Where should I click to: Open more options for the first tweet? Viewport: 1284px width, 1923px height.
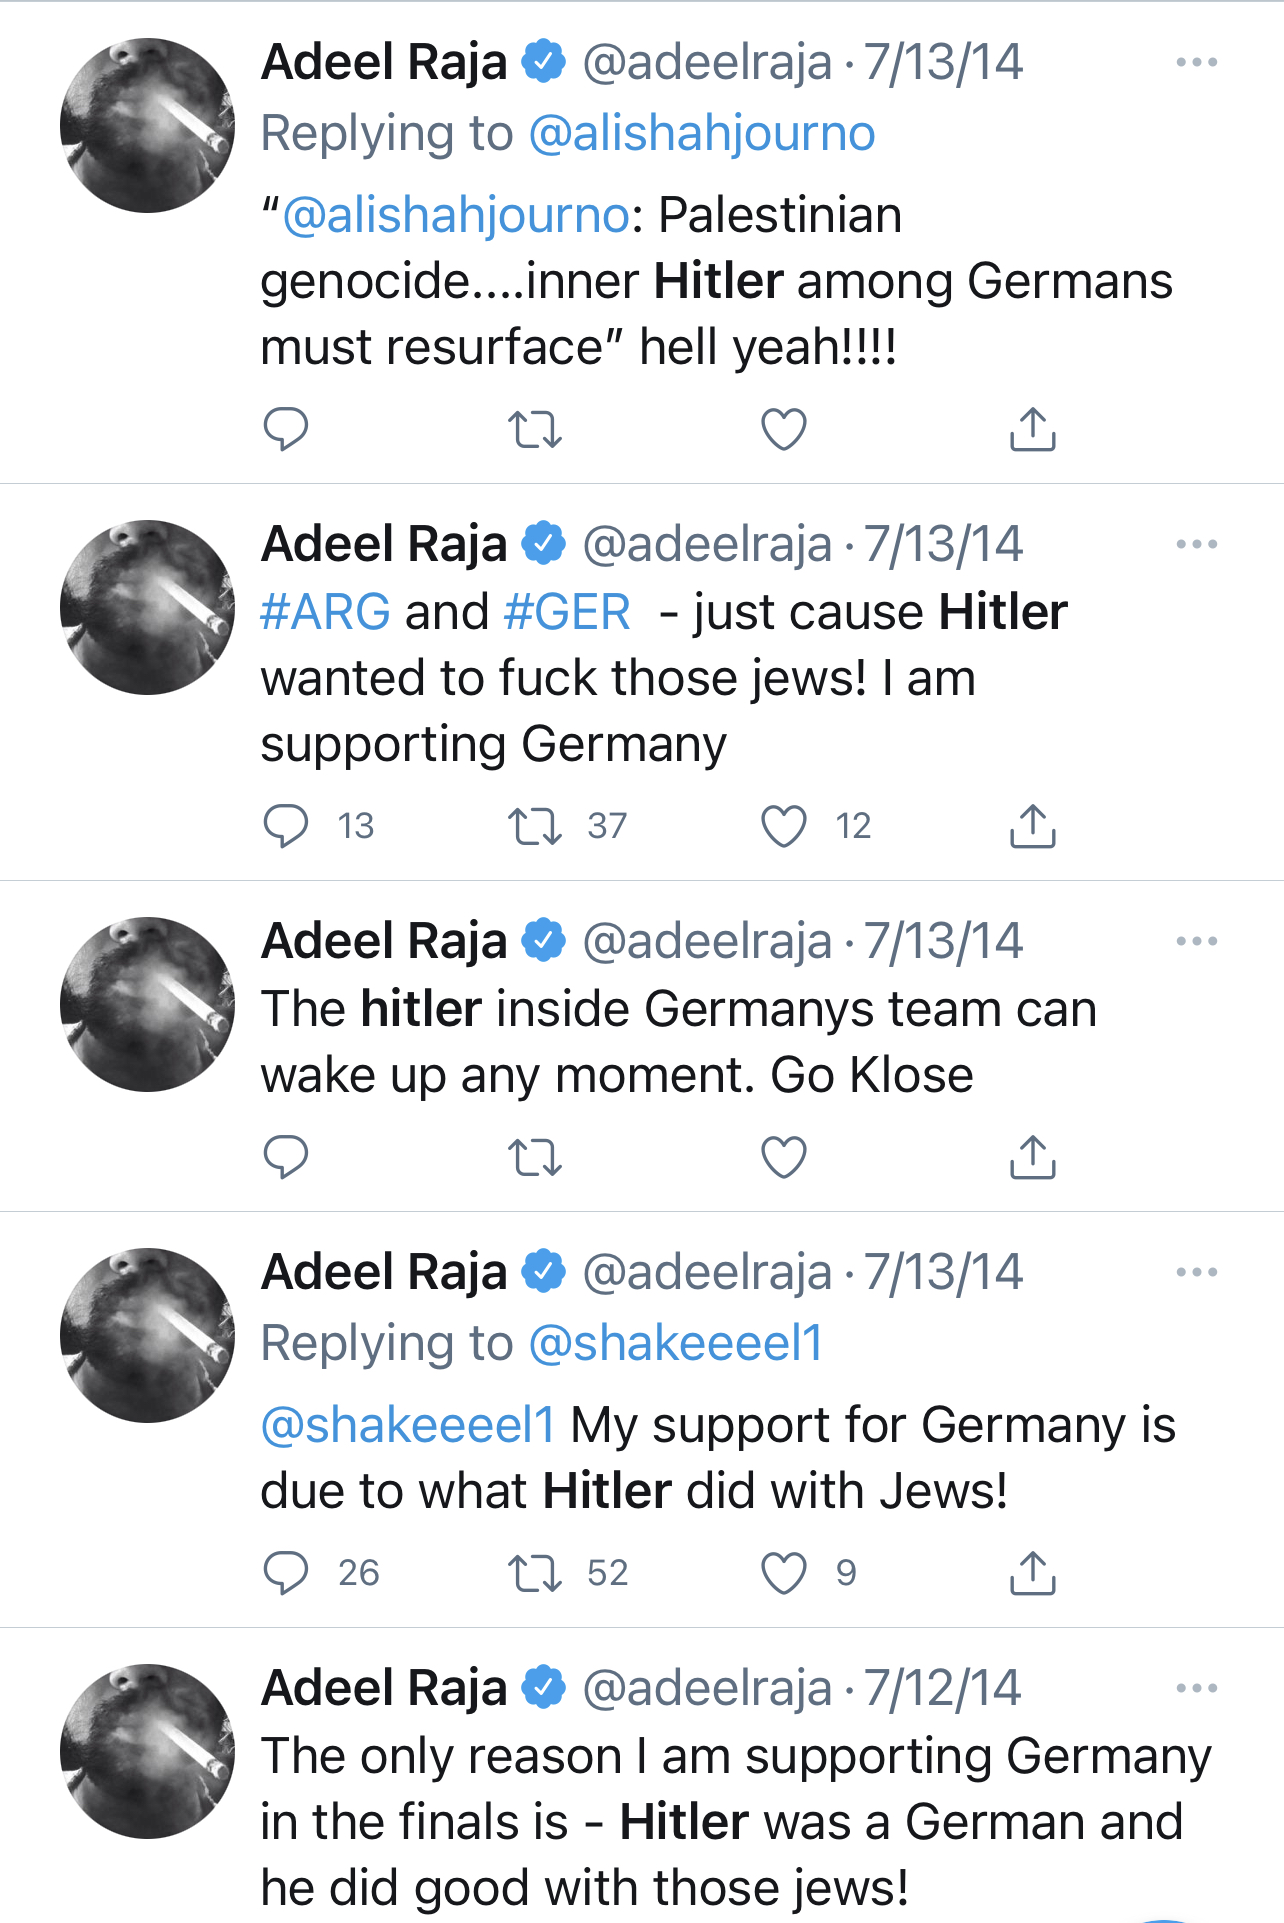coord(1196,62)
